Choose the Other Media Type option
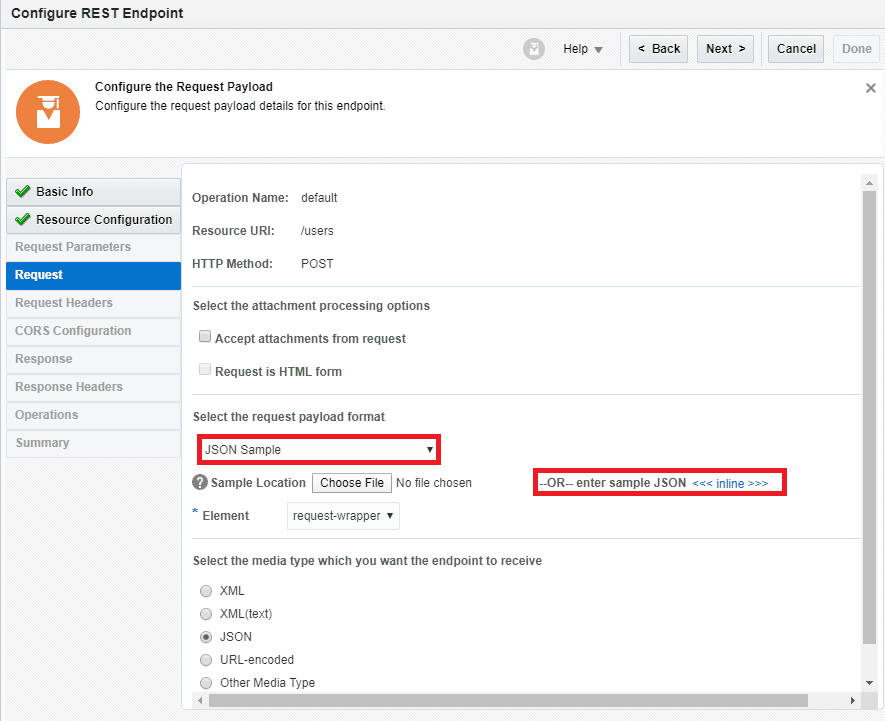The height and width of the screenshot is (721, 885). pos(205,682)
